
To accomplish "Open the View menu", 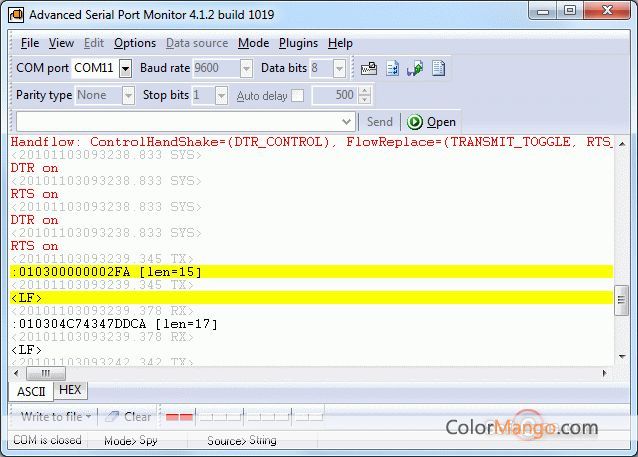I will [x=61, y=43].
